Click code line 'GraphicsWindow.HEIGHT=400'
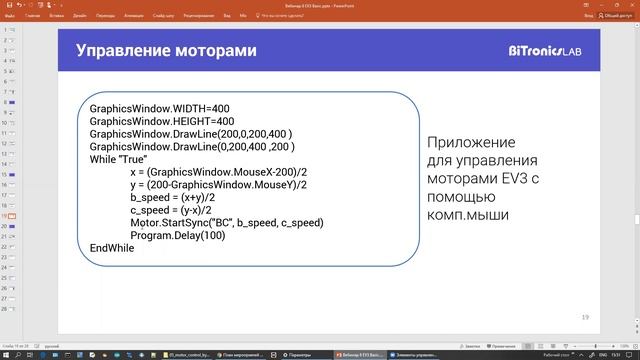Viewport: 640px width, 360px height. [x=162, y=121]
